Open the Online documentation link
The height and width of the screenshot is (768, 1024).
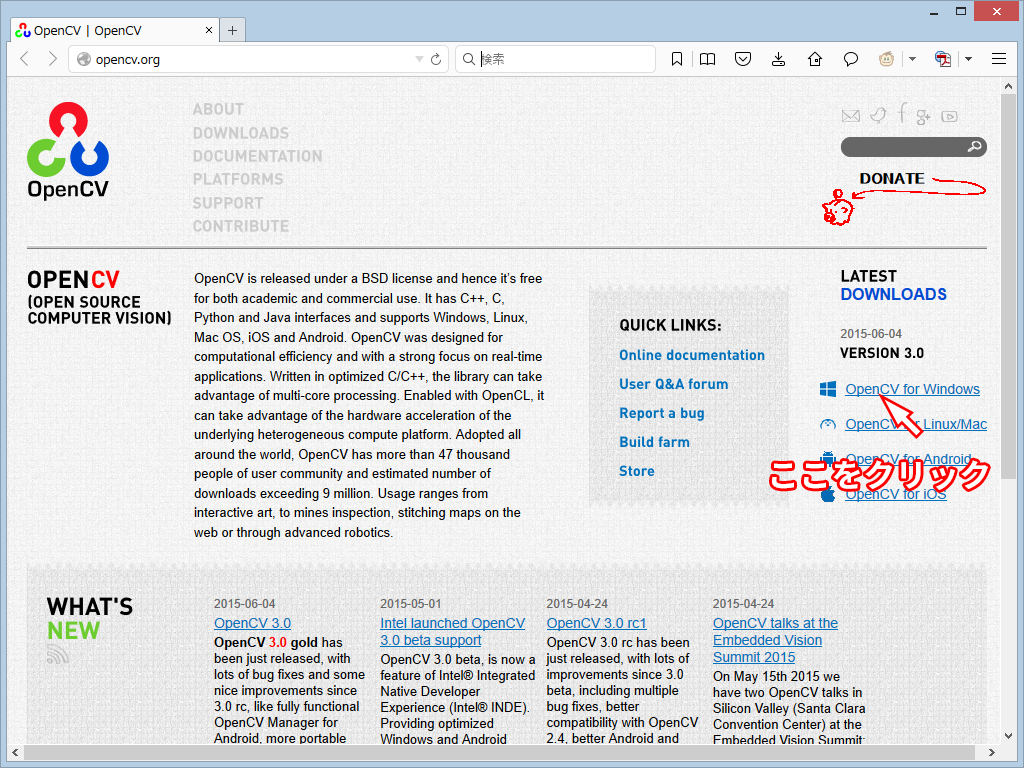(692, 355)
